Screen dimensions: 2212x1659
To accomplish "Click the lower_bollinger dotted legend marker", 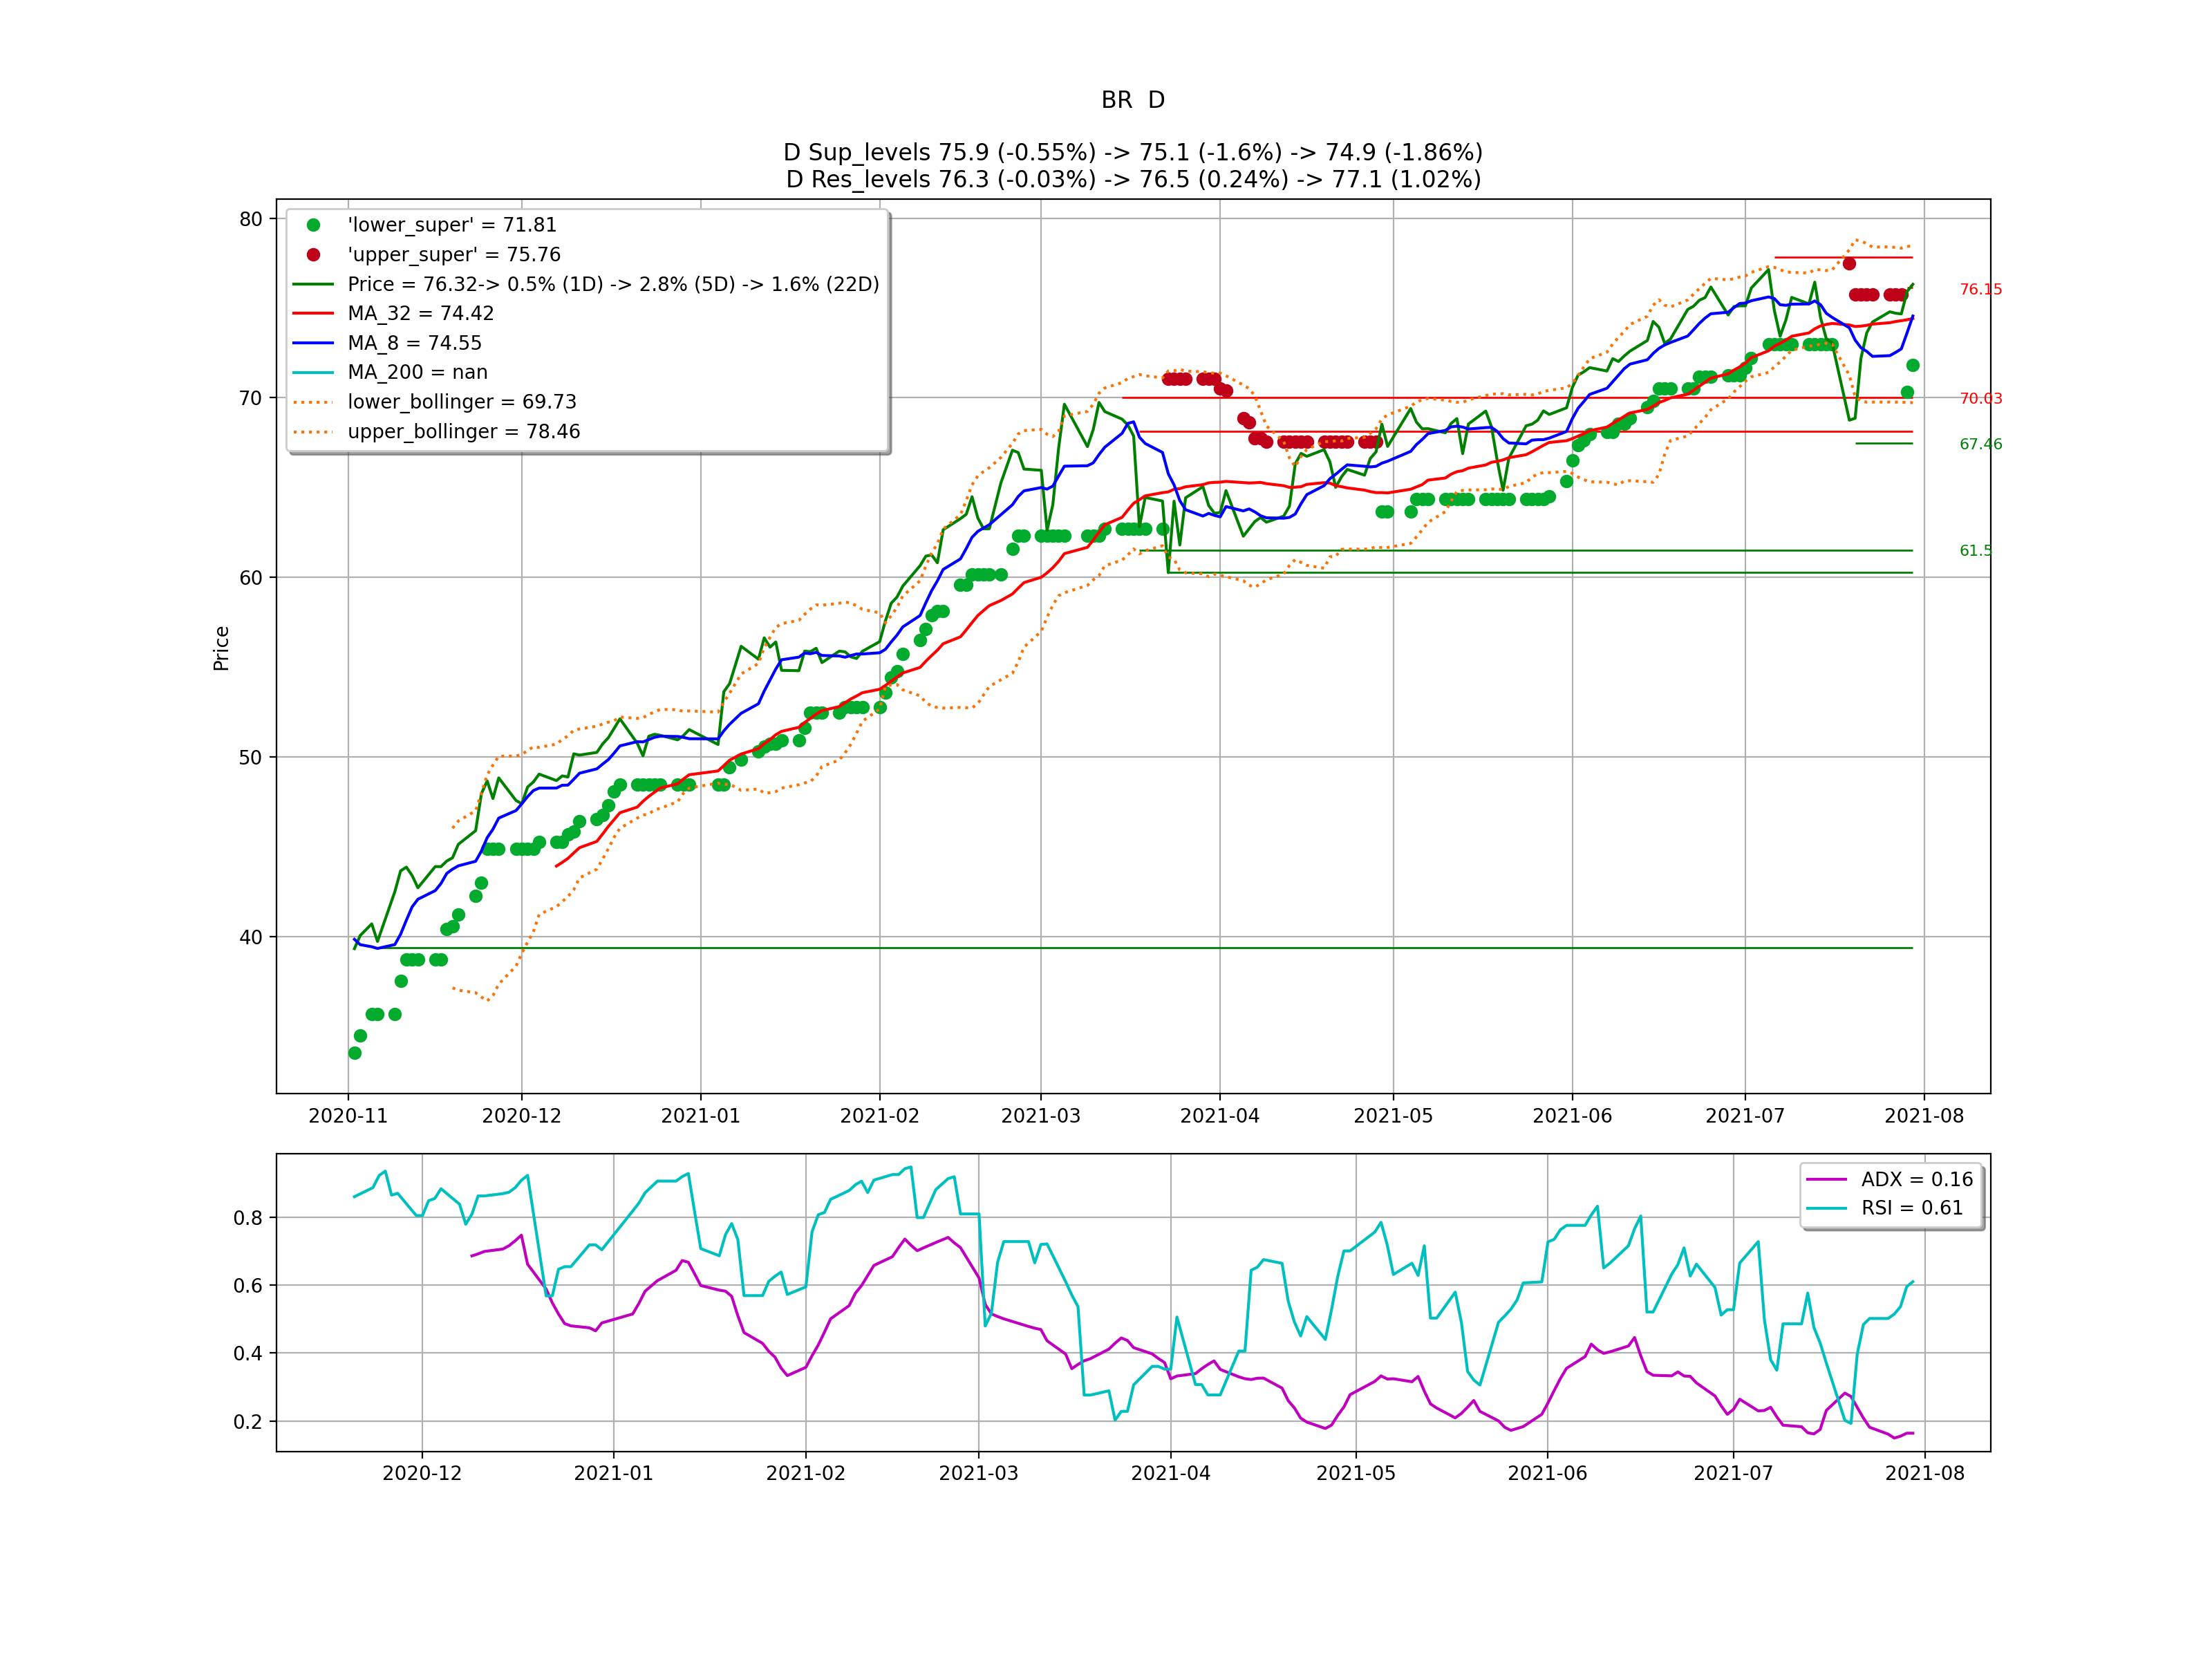I will tap(313, 402).
